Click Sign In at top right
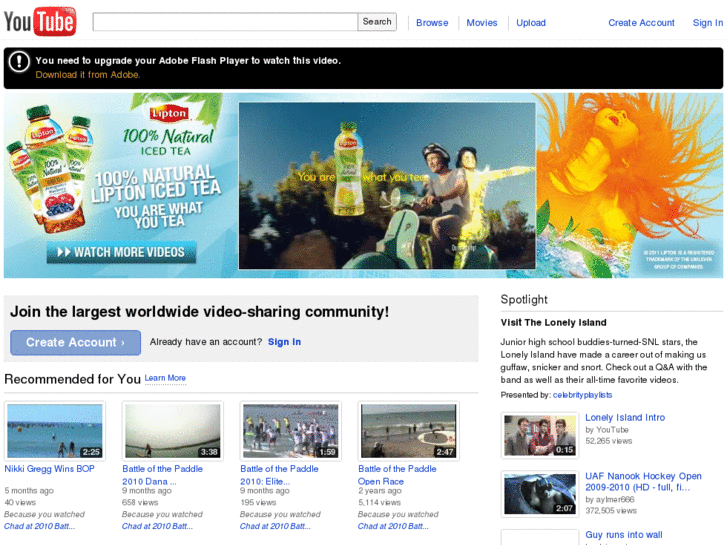Image resolution: width=727 pixels, height=545 pixels. tap(708, 23)
